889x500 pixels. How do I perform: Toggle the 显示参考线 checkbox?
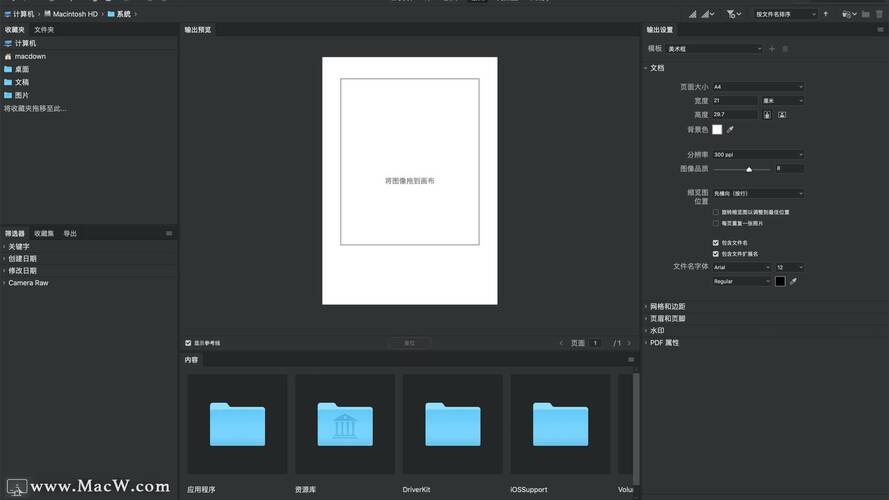188,343
